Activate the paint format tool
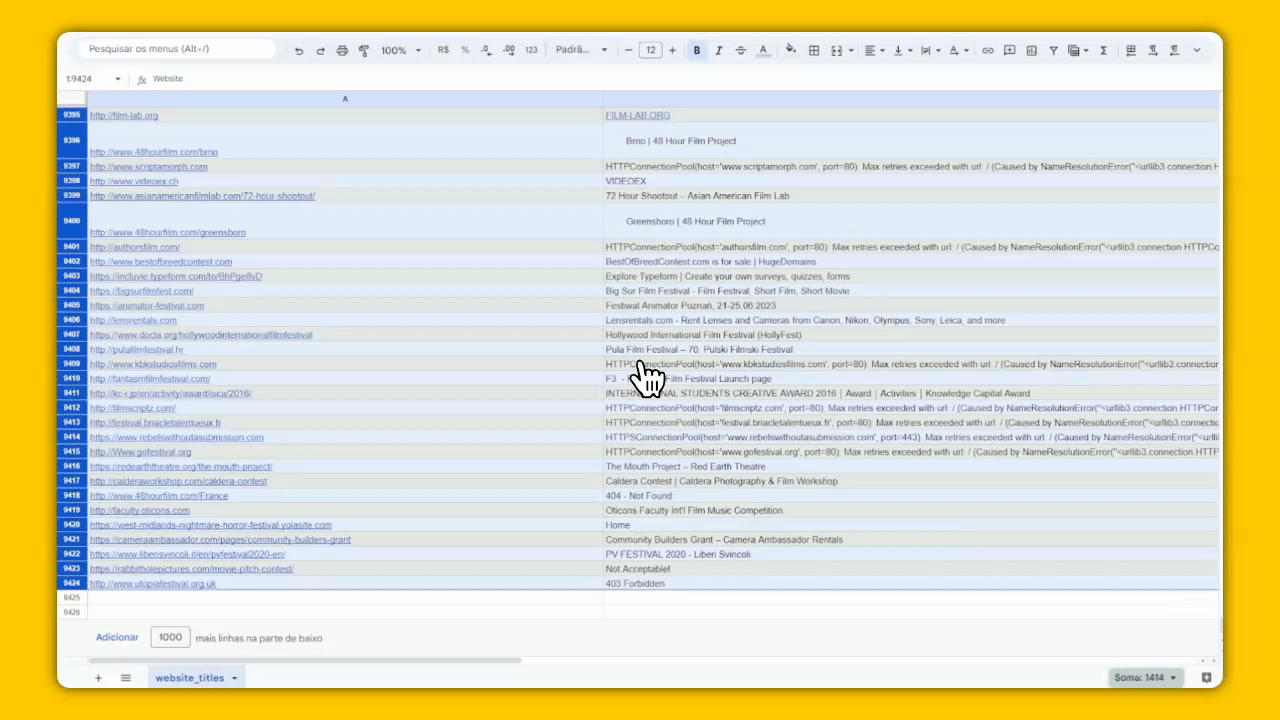The height and width of the screenshot is (720, 1280). [364, 50]
